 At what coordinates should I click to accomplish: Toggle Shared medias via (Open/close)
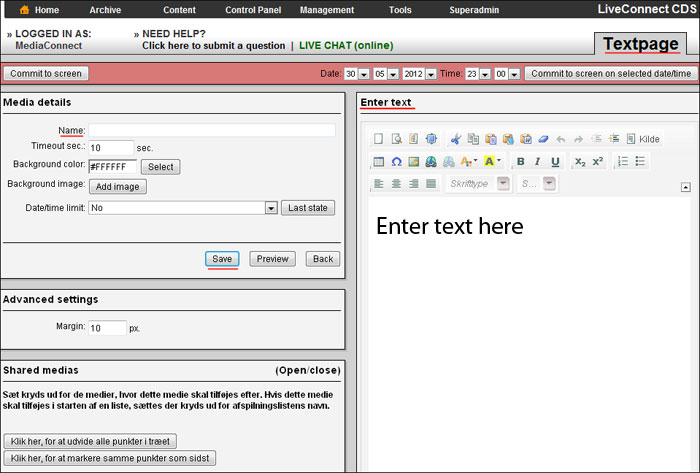coord(308,370)
